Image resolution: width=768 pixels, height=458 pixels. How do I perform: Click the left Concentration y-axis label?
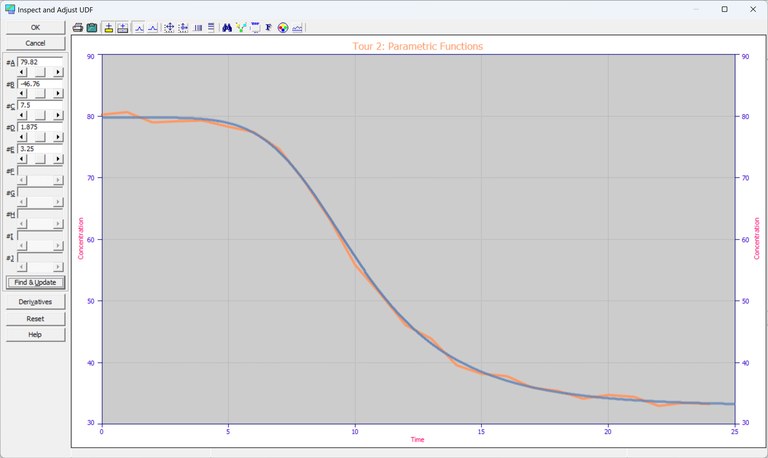tap(81, 239)
